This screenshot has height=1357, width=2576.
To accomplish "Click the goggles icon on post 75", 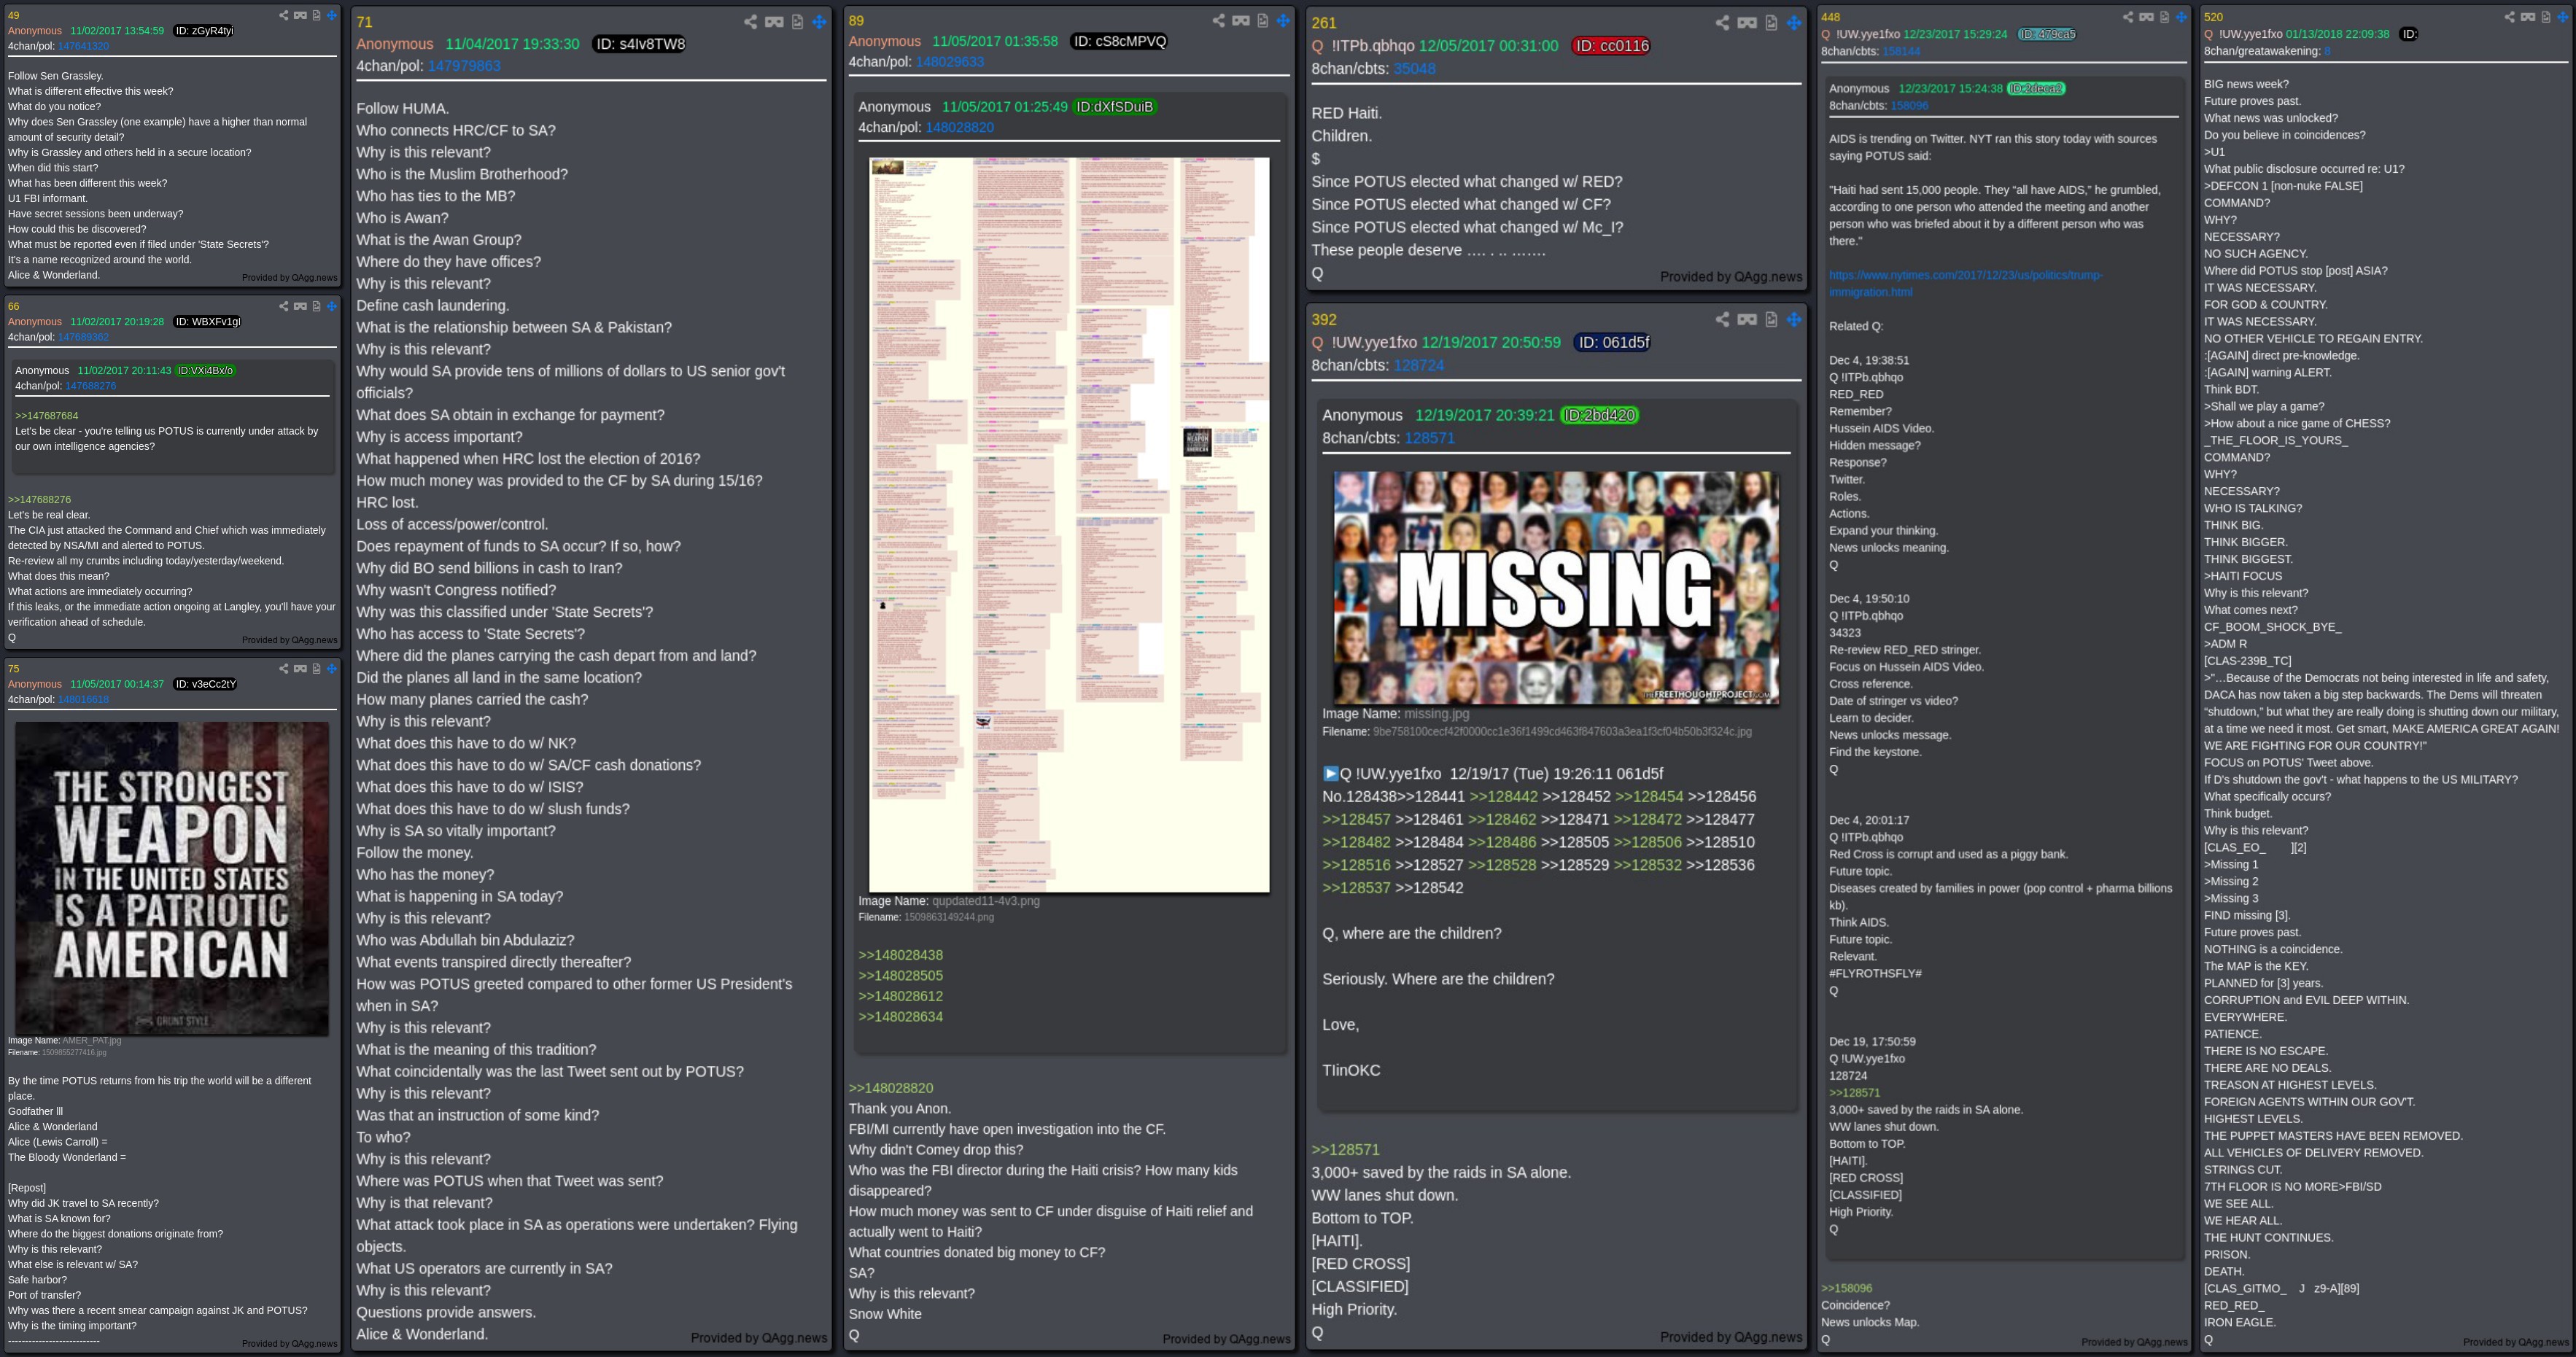I will pos(300,668).
